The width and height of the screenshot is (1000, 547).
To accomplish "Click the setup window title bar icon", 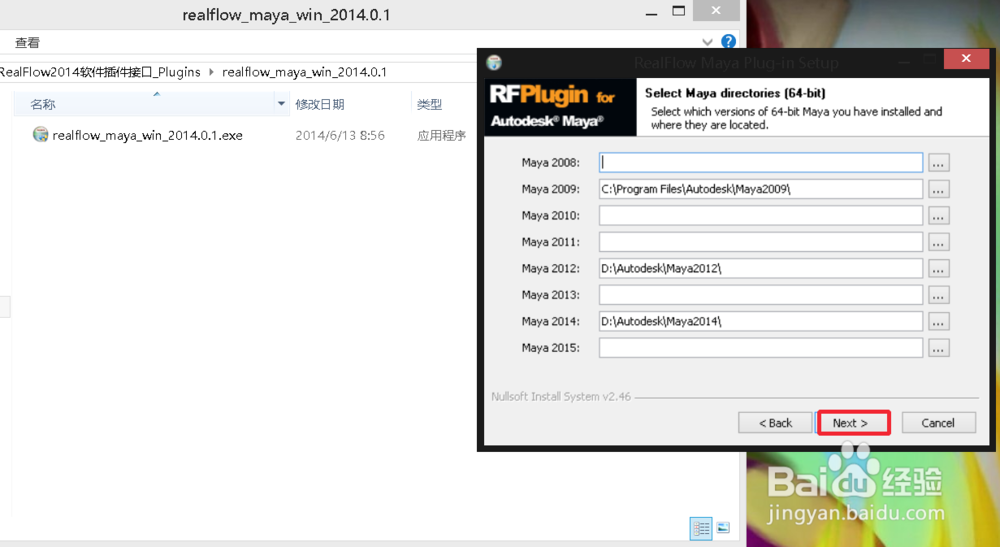I will point(494,62).
